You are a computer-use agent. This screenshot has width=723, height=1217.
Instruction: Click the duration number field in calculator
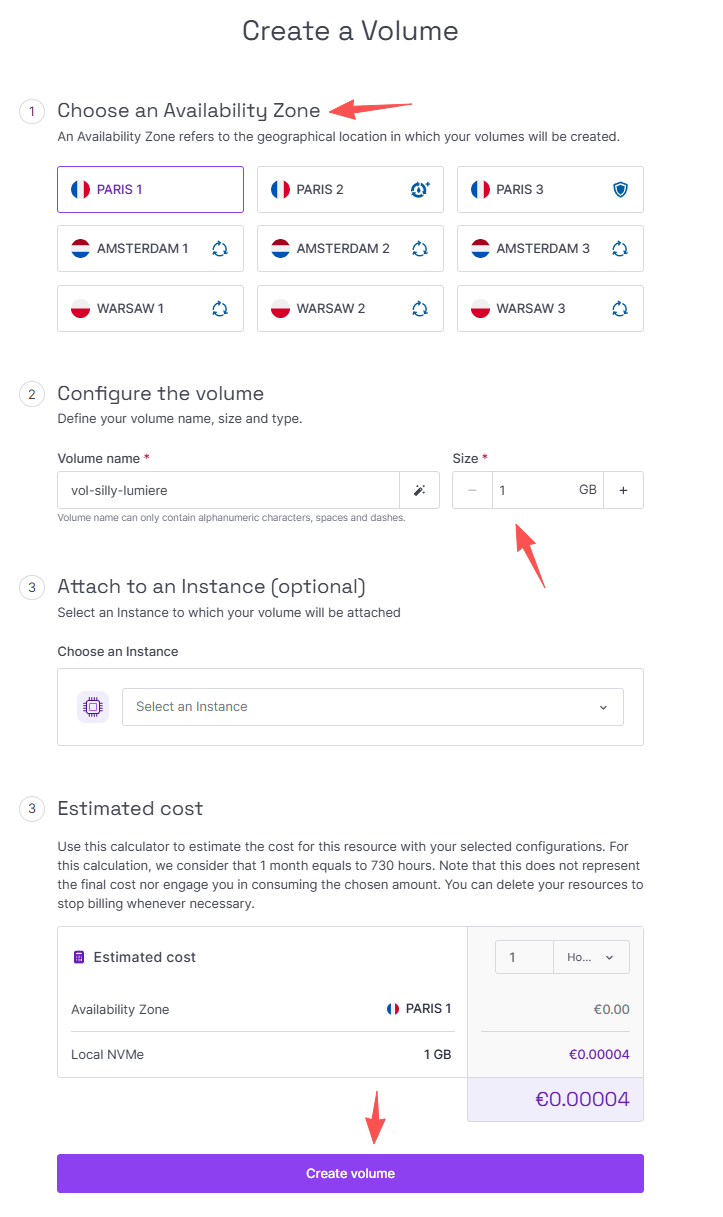(524, 957)
